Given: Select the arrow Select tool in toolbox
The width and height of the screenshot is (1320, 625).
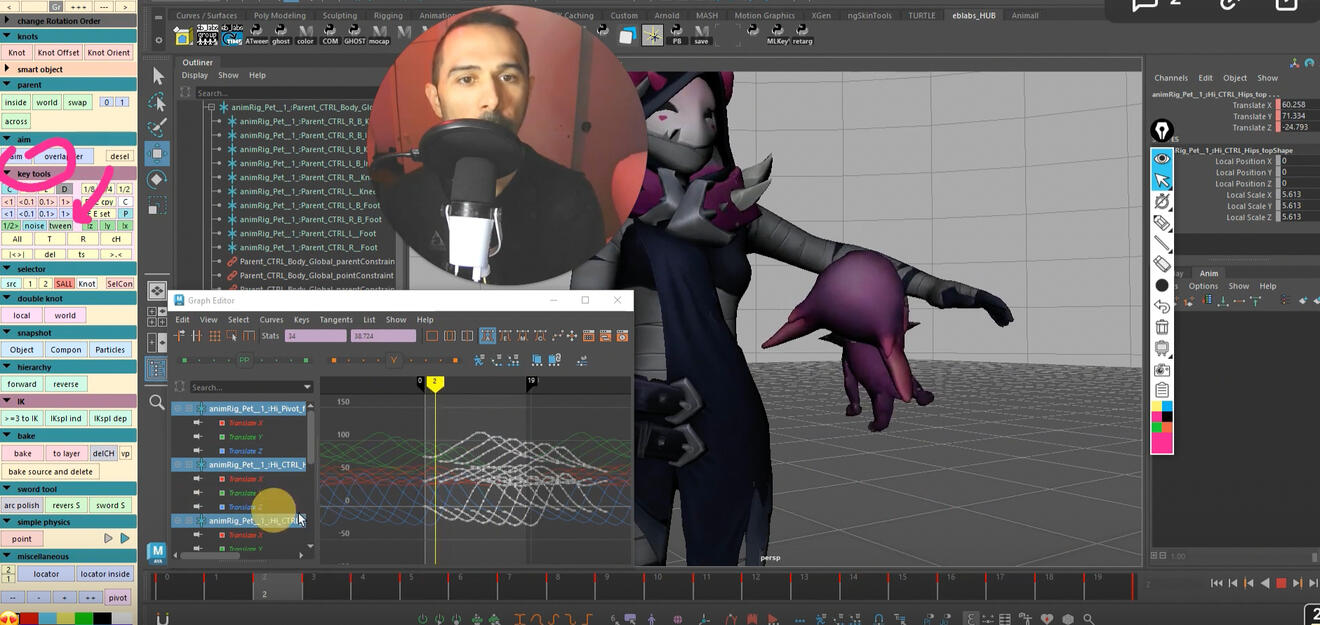Looking at the screenshot, I should [157, 76].
